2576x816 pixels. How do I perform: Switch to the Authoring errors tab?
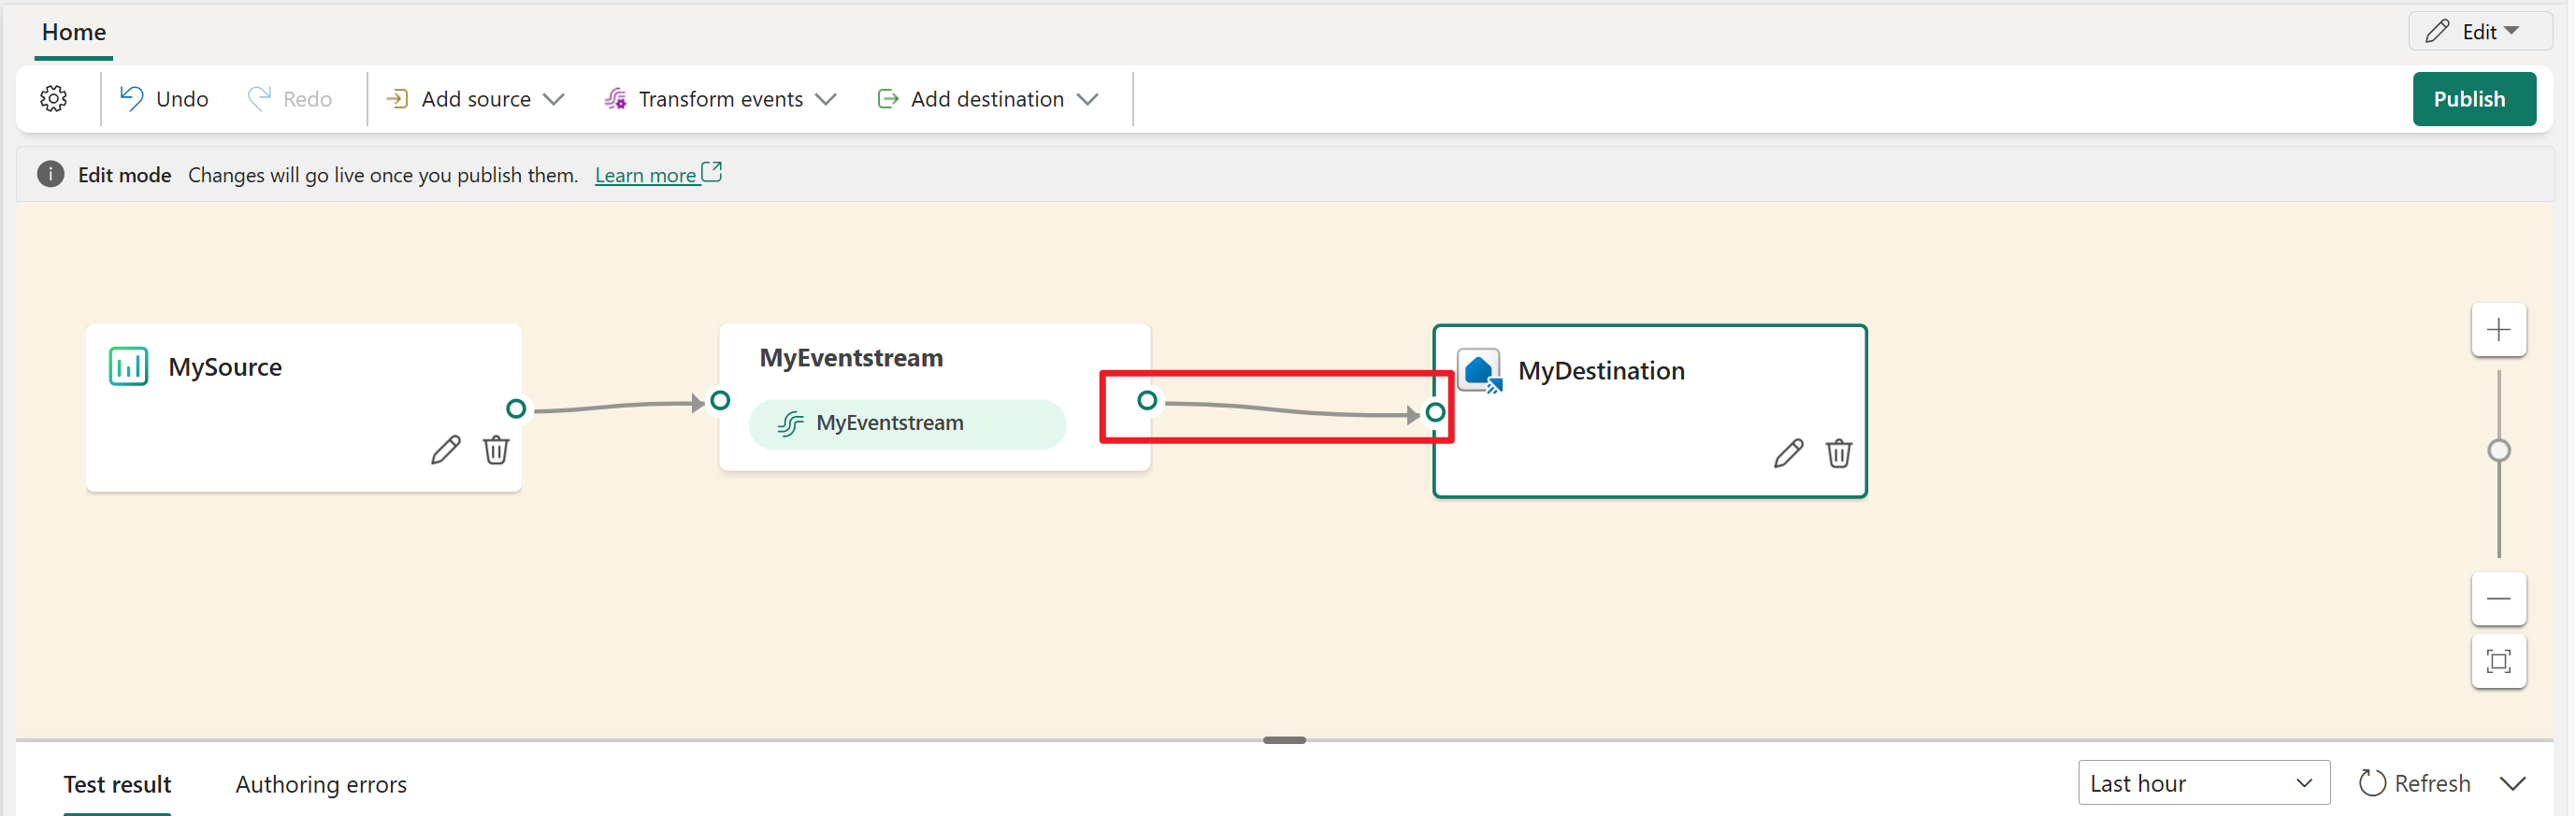point(321,784)
